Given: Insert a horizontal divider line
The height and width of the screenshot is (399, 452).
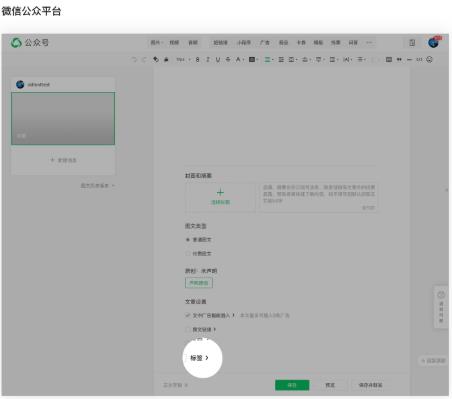Looking at the screenshot, I should 409,60.
